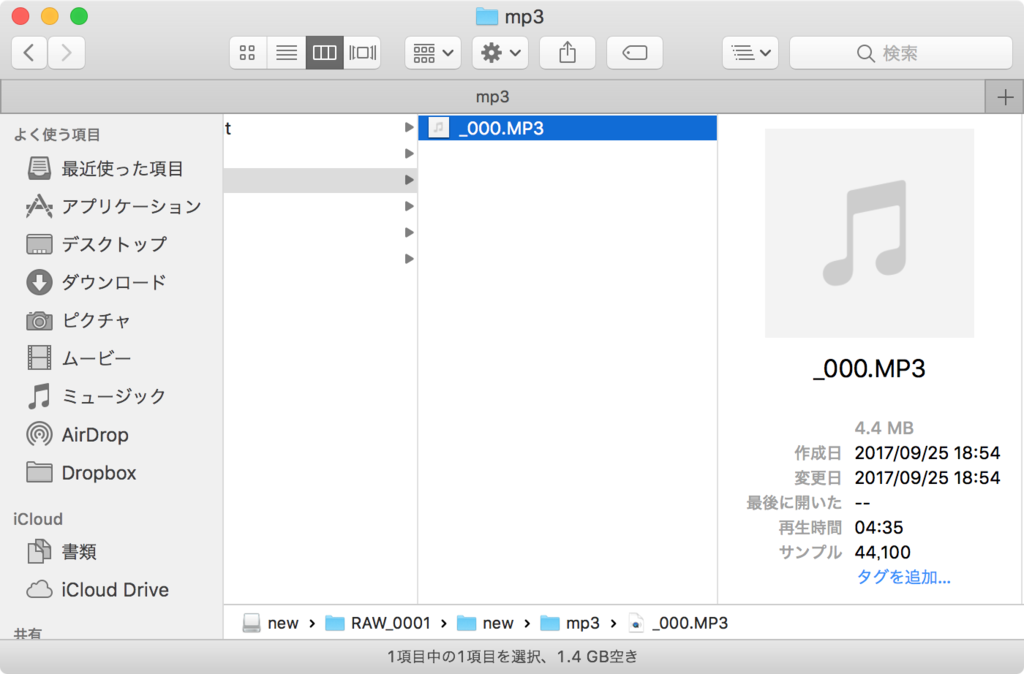1024x674 pixels.
Task: Switch to Cover Flow view
Action: tap(362, 52)
